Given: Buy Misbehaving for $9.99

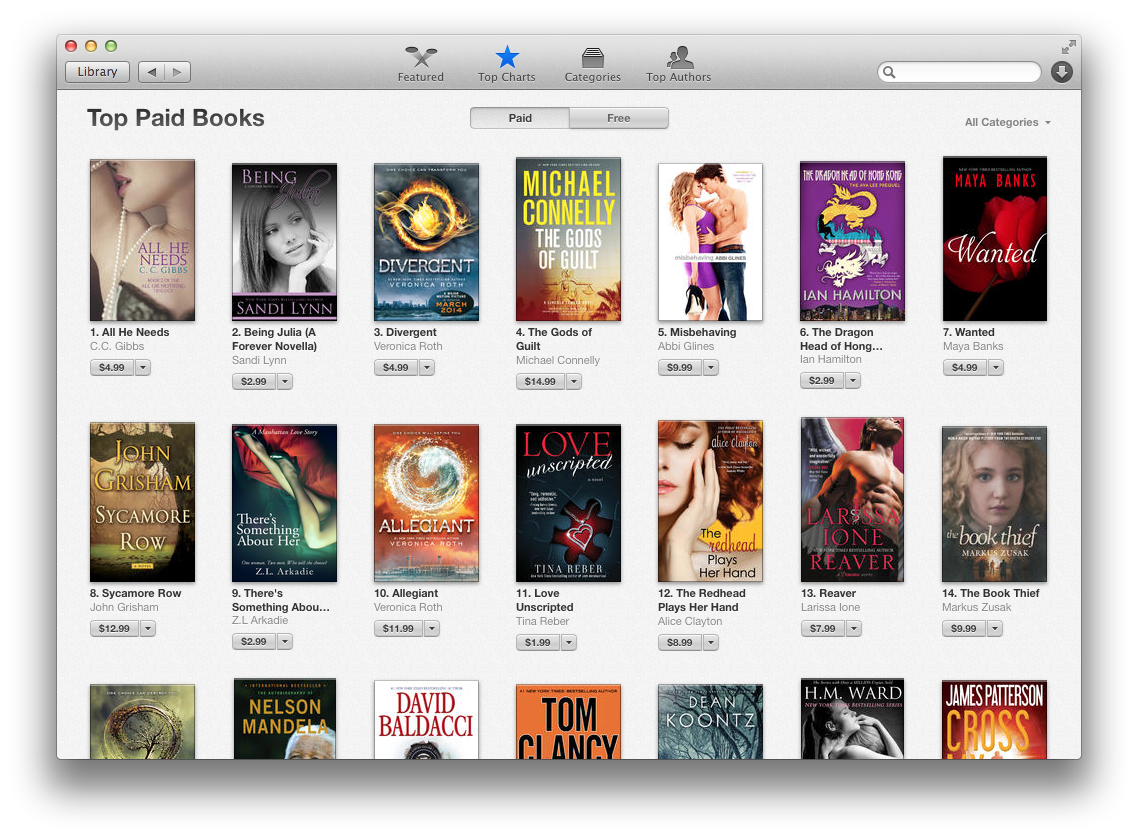Looking at the screenshot, I should (x=679, y=367).
